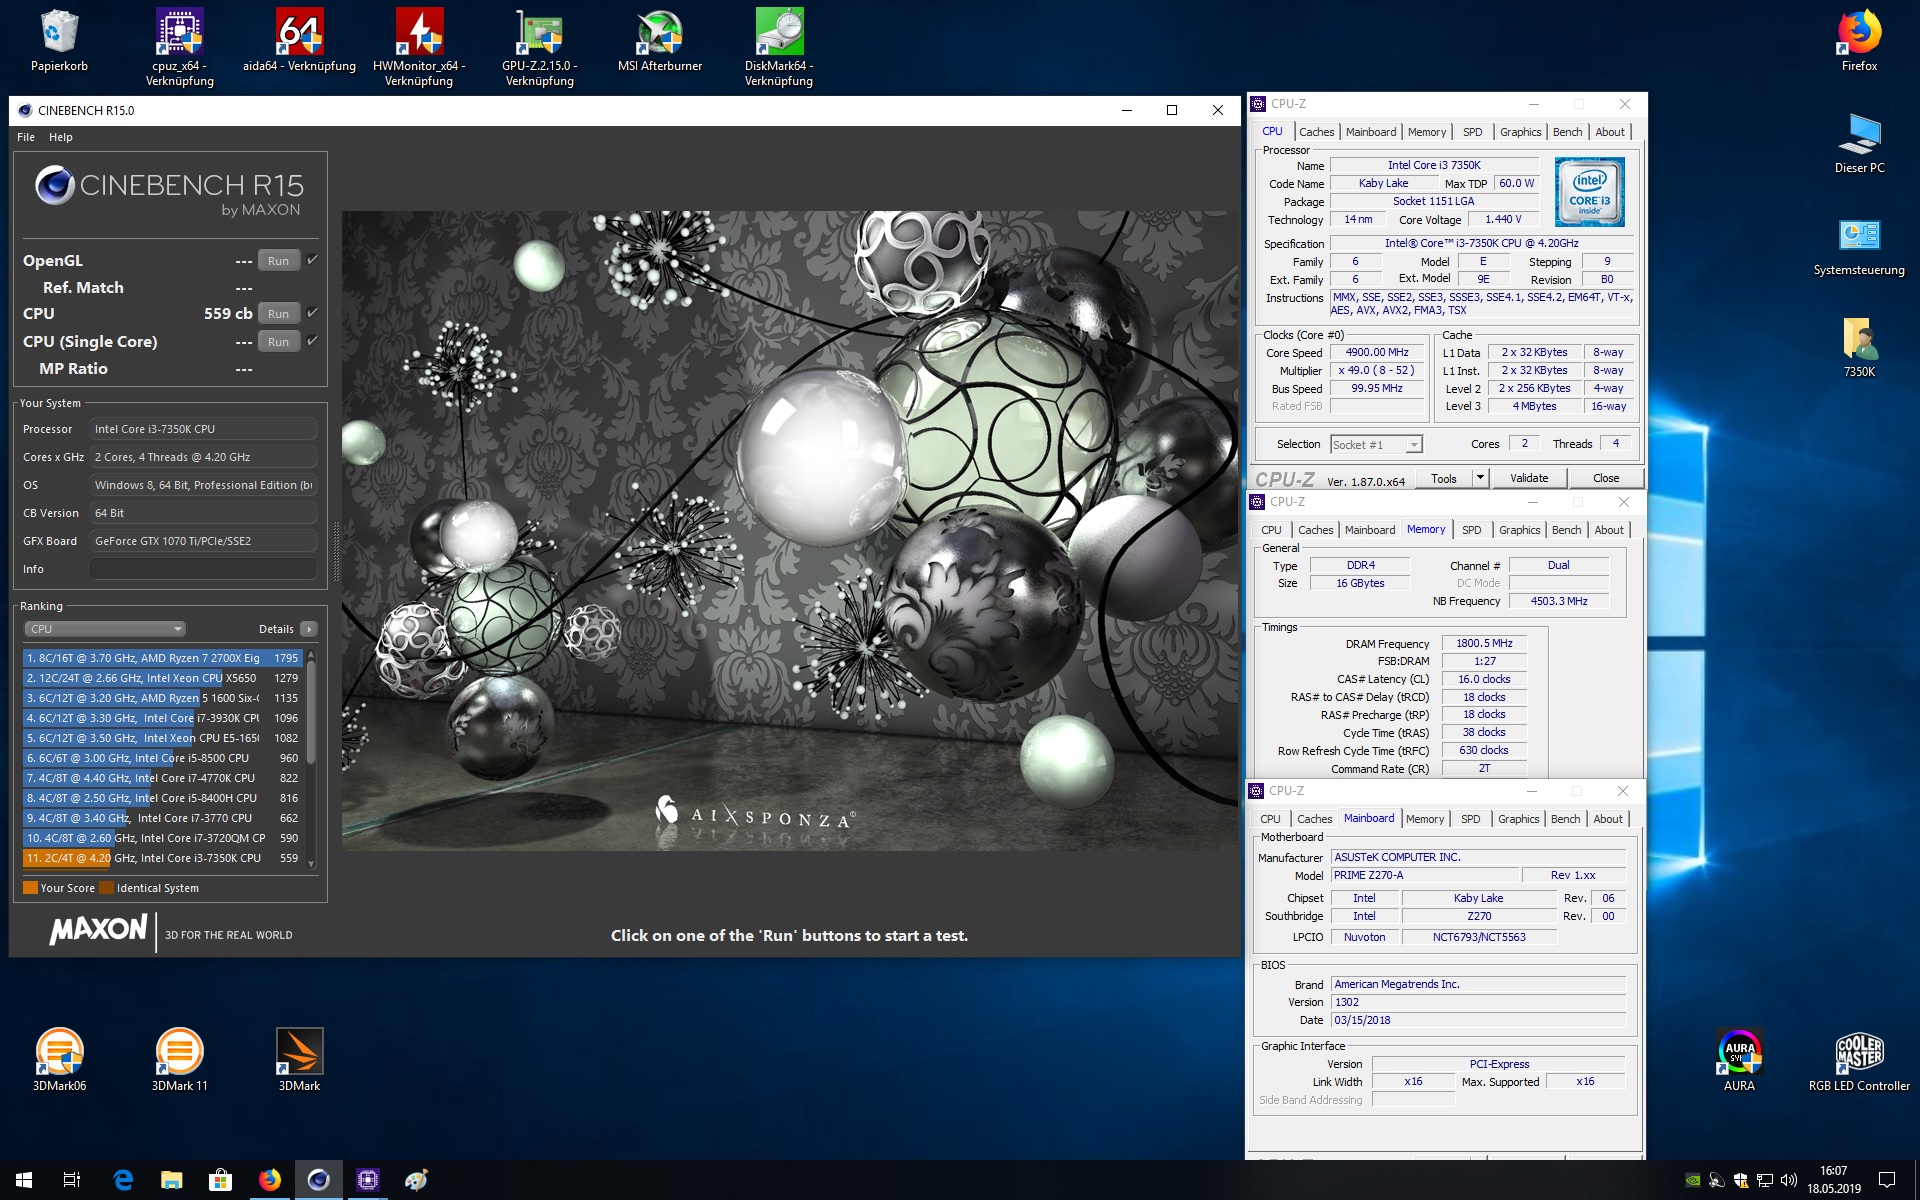Switch to Cinebench in the taskbar

(x=318, y=1180)
